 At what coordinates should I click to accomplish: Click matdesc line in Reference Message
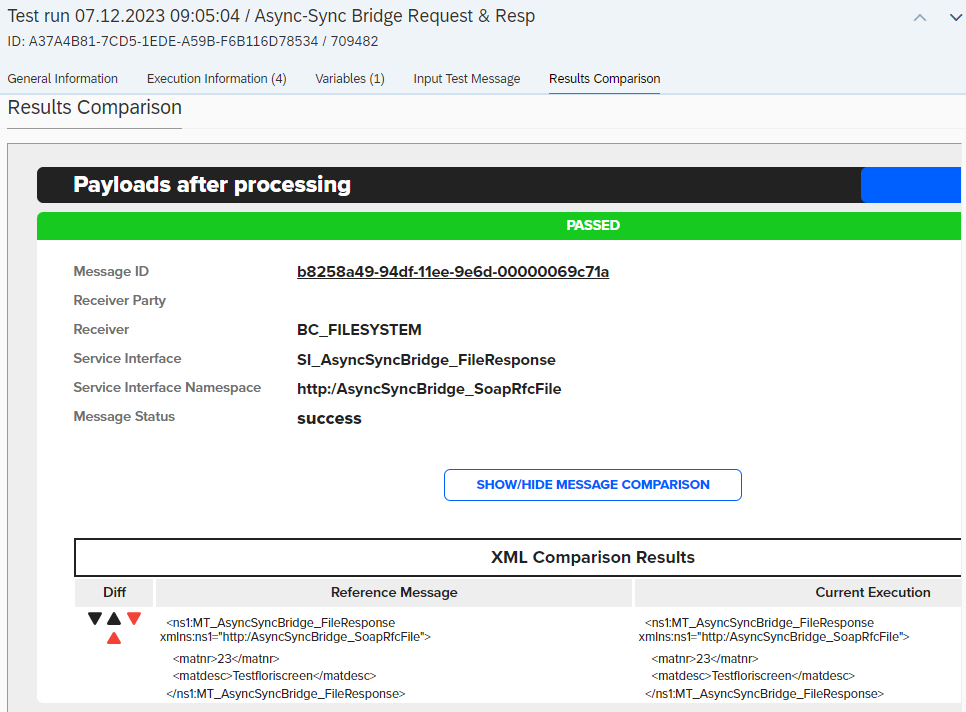[274, 676]
